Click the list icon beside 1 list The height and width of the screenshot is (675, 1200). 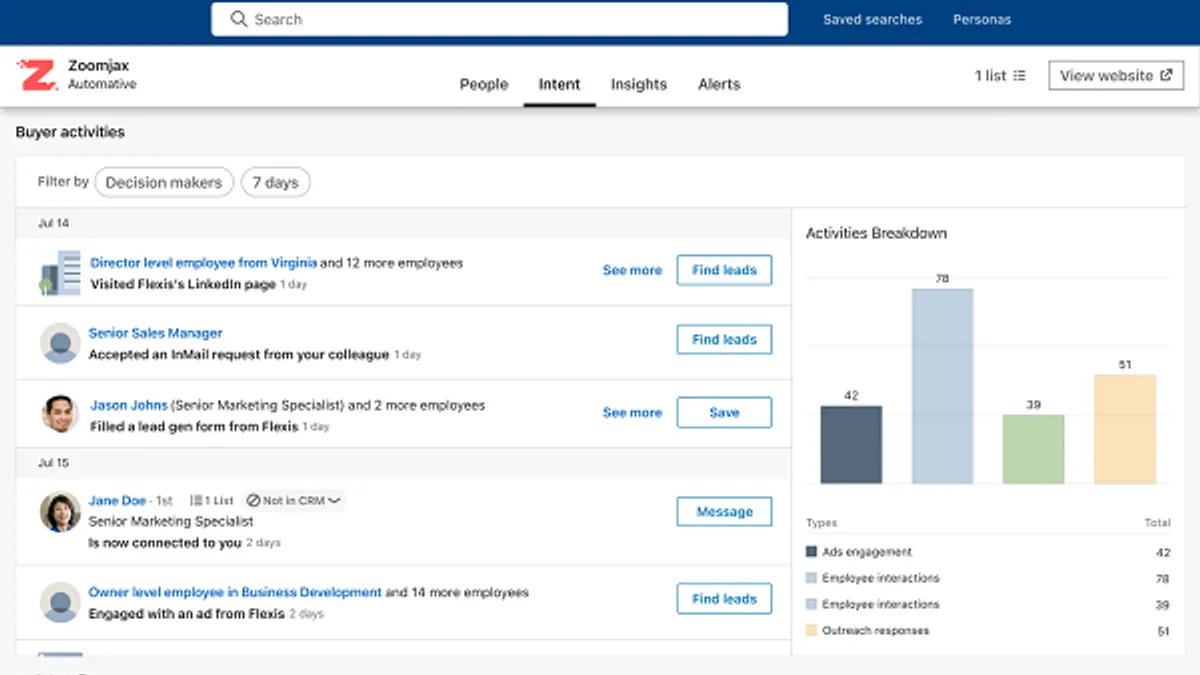click(1019, 76)
